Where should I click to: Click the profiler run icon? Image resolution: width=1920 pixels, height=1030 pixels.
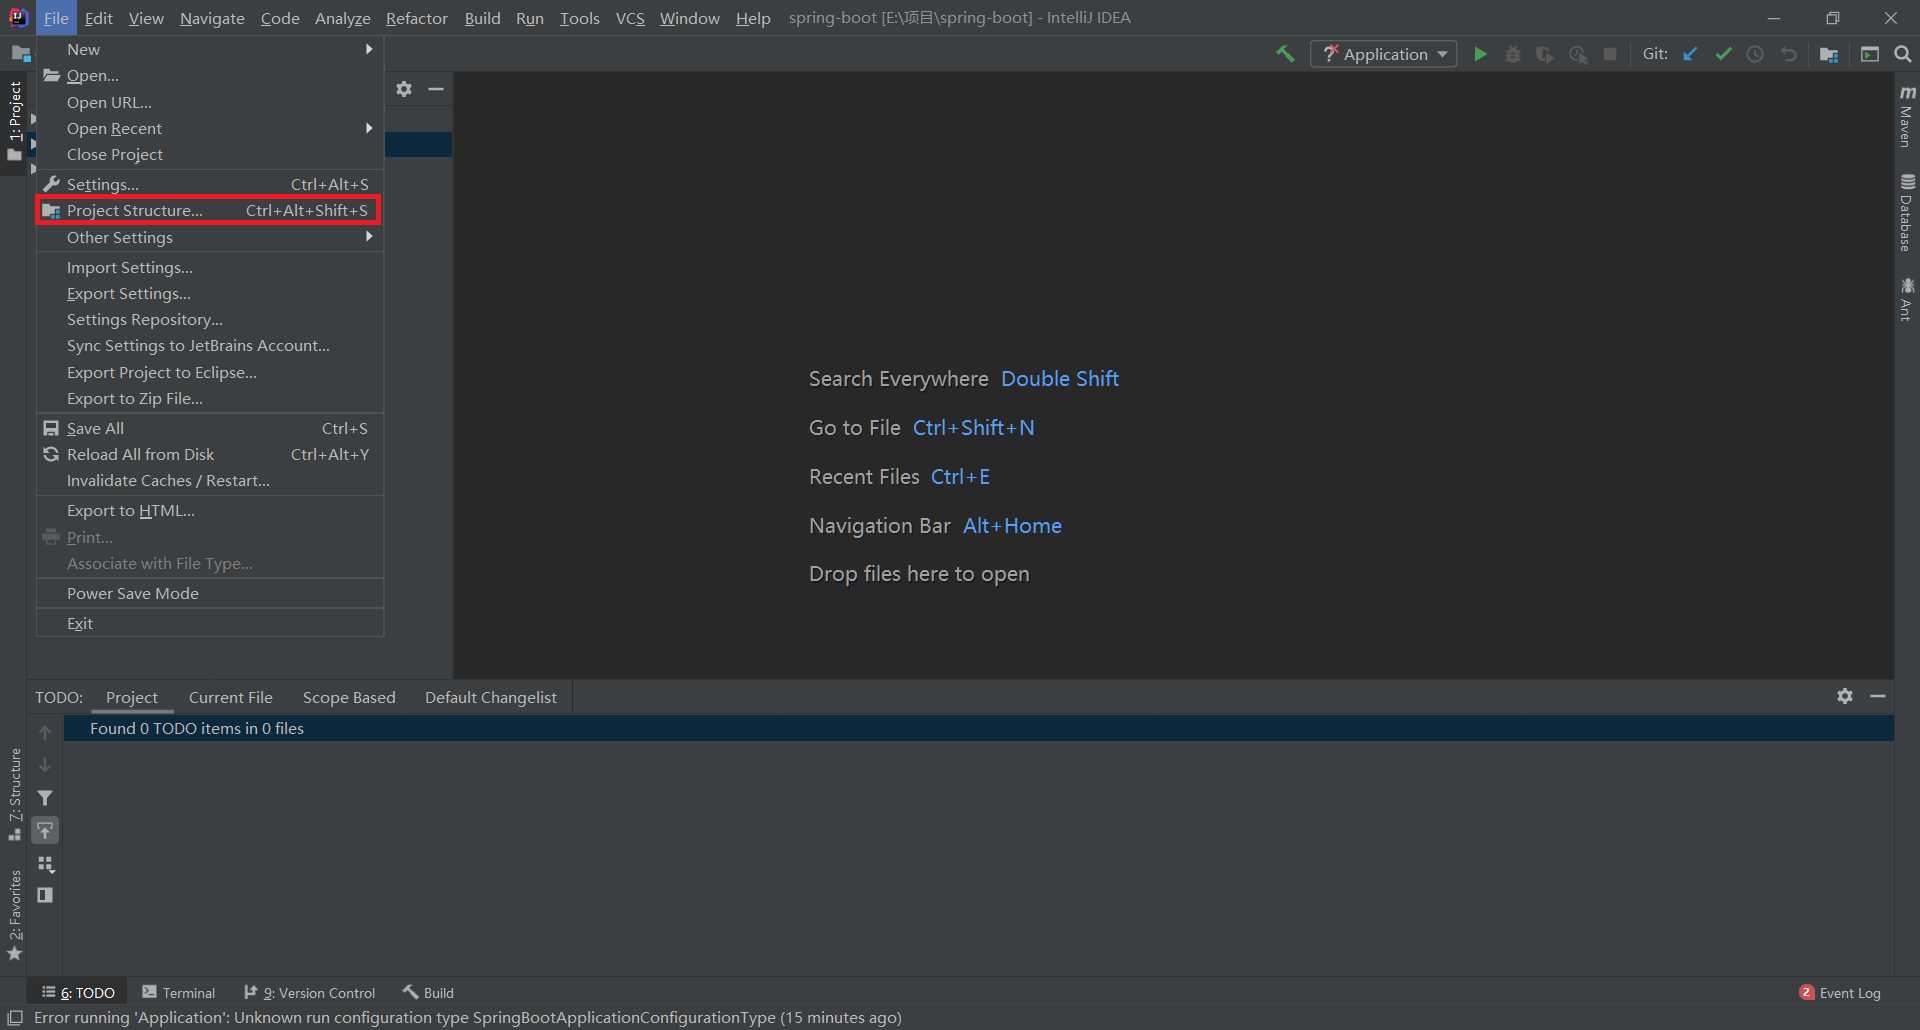(1578, 54)
